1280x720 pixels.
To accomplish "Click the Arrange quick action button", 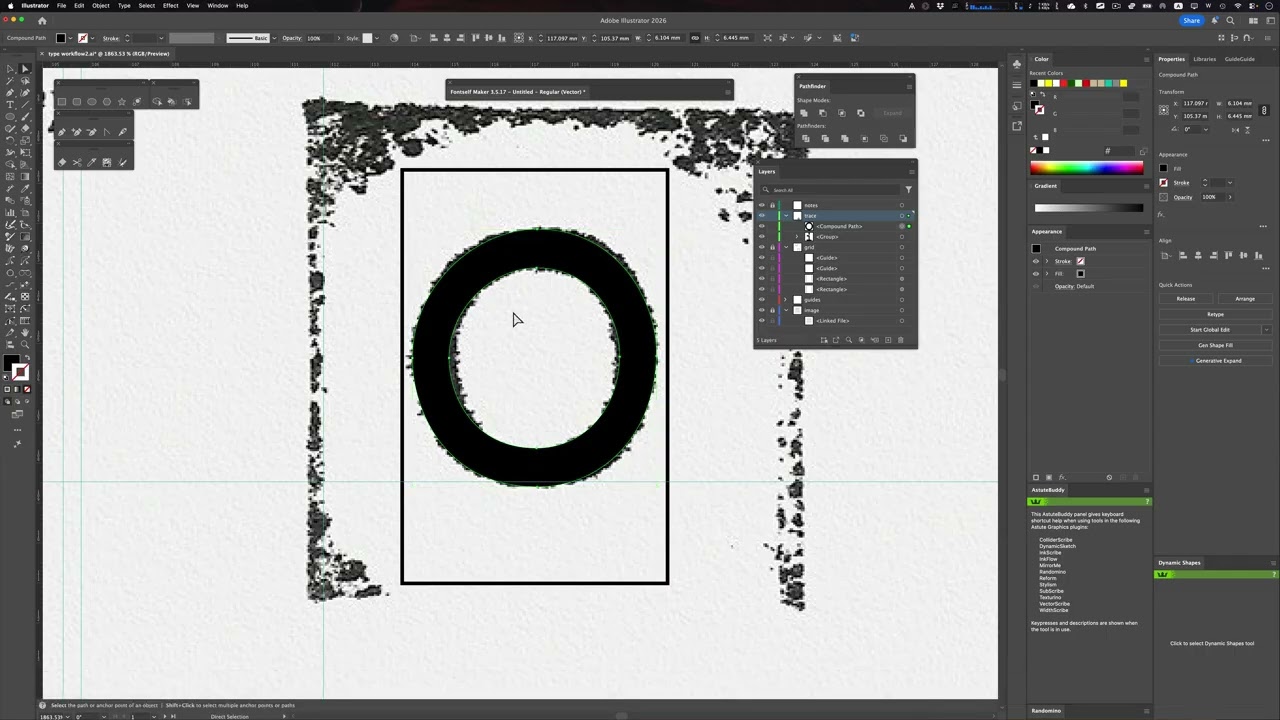I will pyautogui.click(x=1245, y=299).
